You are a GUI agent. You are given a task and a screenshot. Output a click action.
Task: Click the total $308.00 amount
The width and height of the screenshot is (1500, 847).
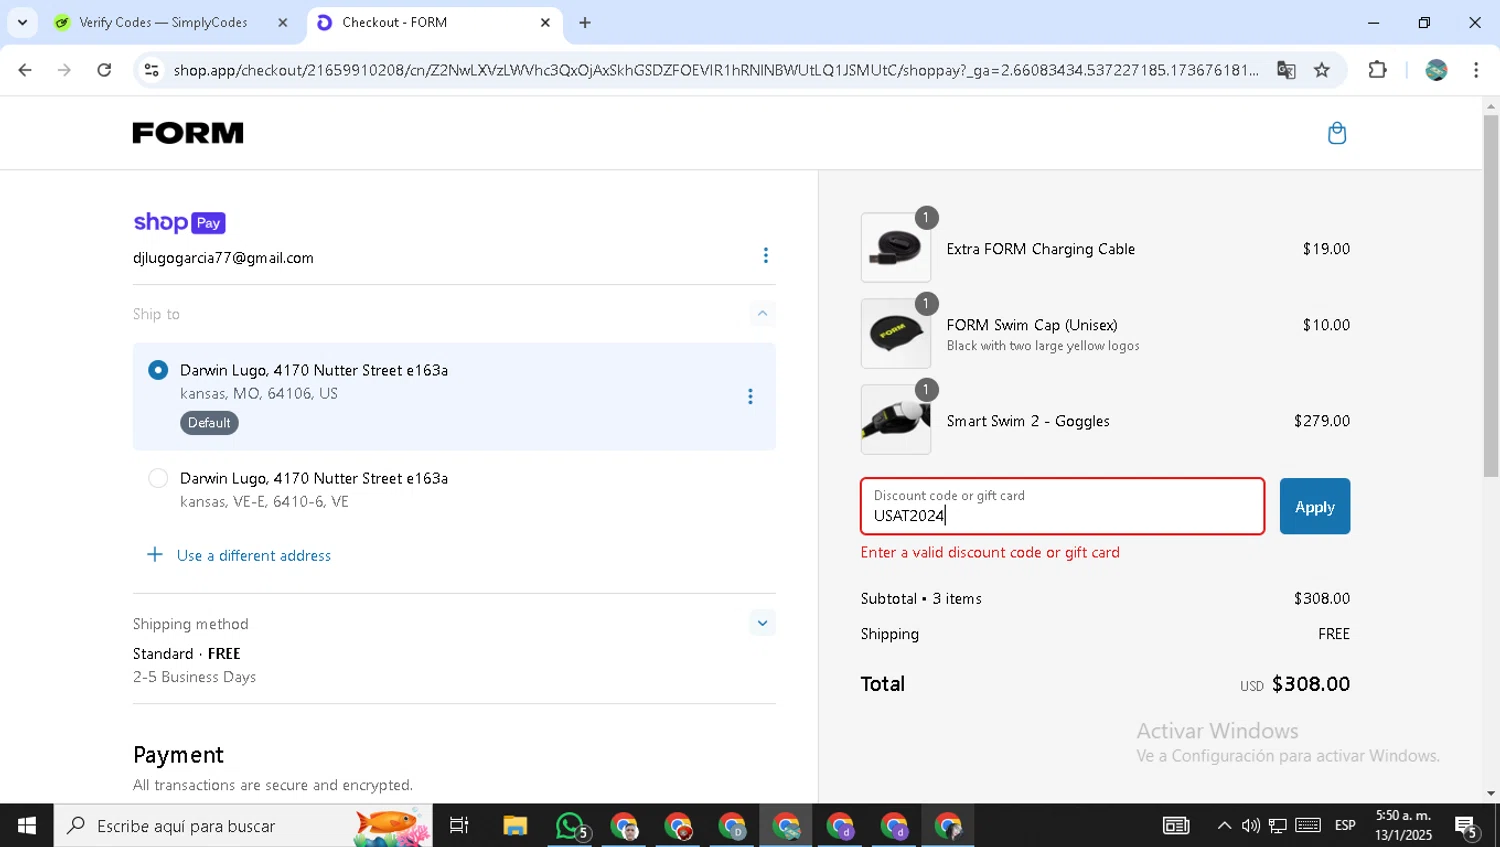[1310, 684]
